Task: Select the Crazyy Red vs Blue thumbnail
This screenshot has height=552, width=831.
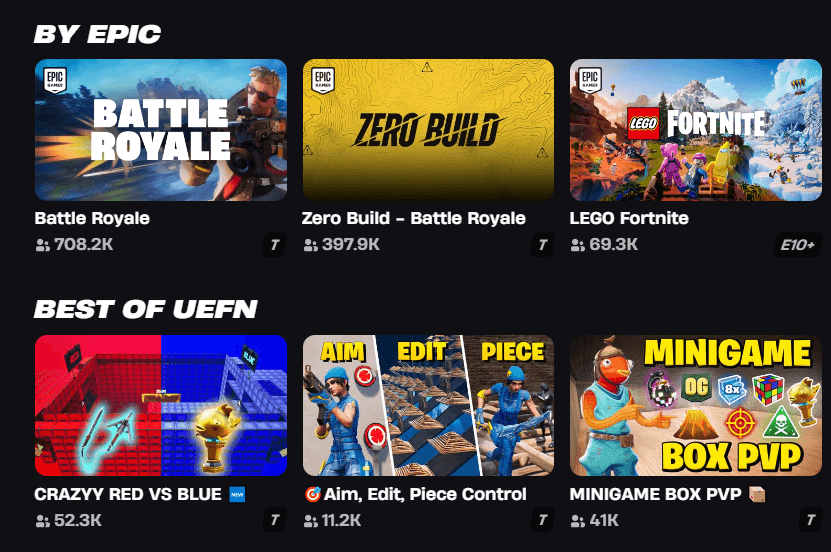Action: (x=161, y=405)
